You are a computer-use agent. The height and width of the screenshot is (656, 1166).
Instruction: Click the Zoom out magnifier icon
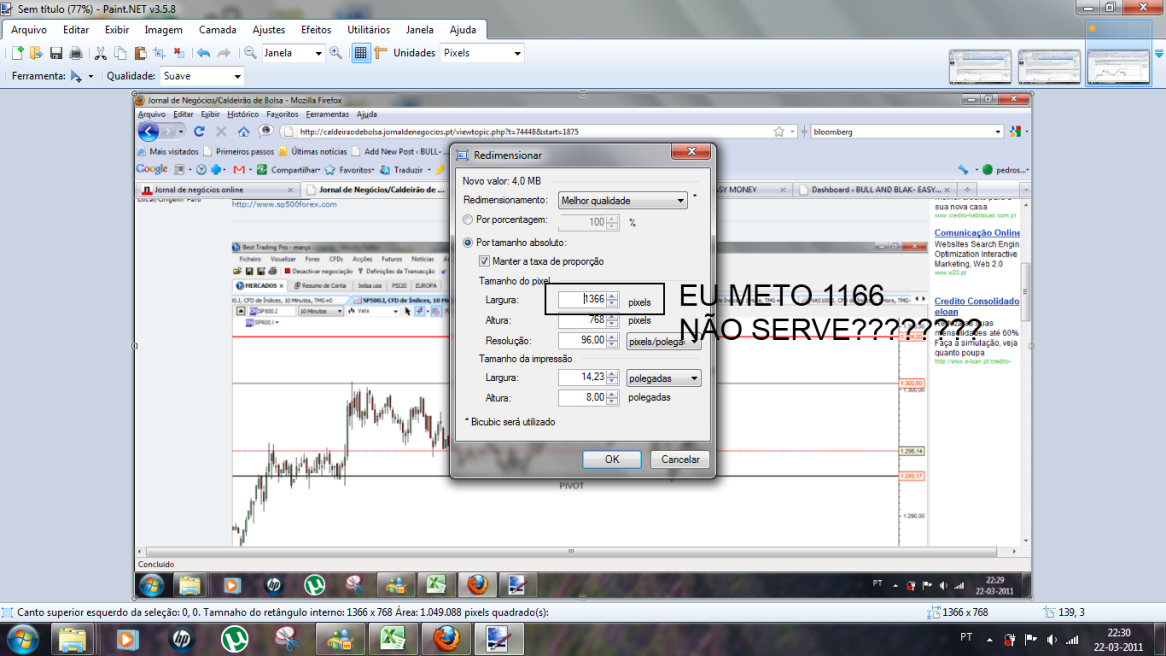(x=250, y=53)
